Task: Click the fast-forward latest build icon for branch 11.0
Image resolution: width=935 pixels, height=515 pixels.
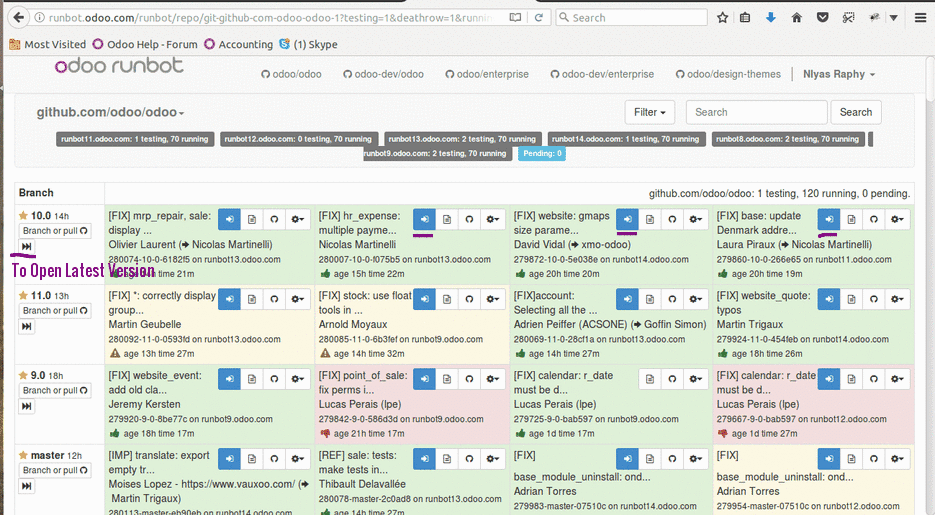Action: point(26,327)
